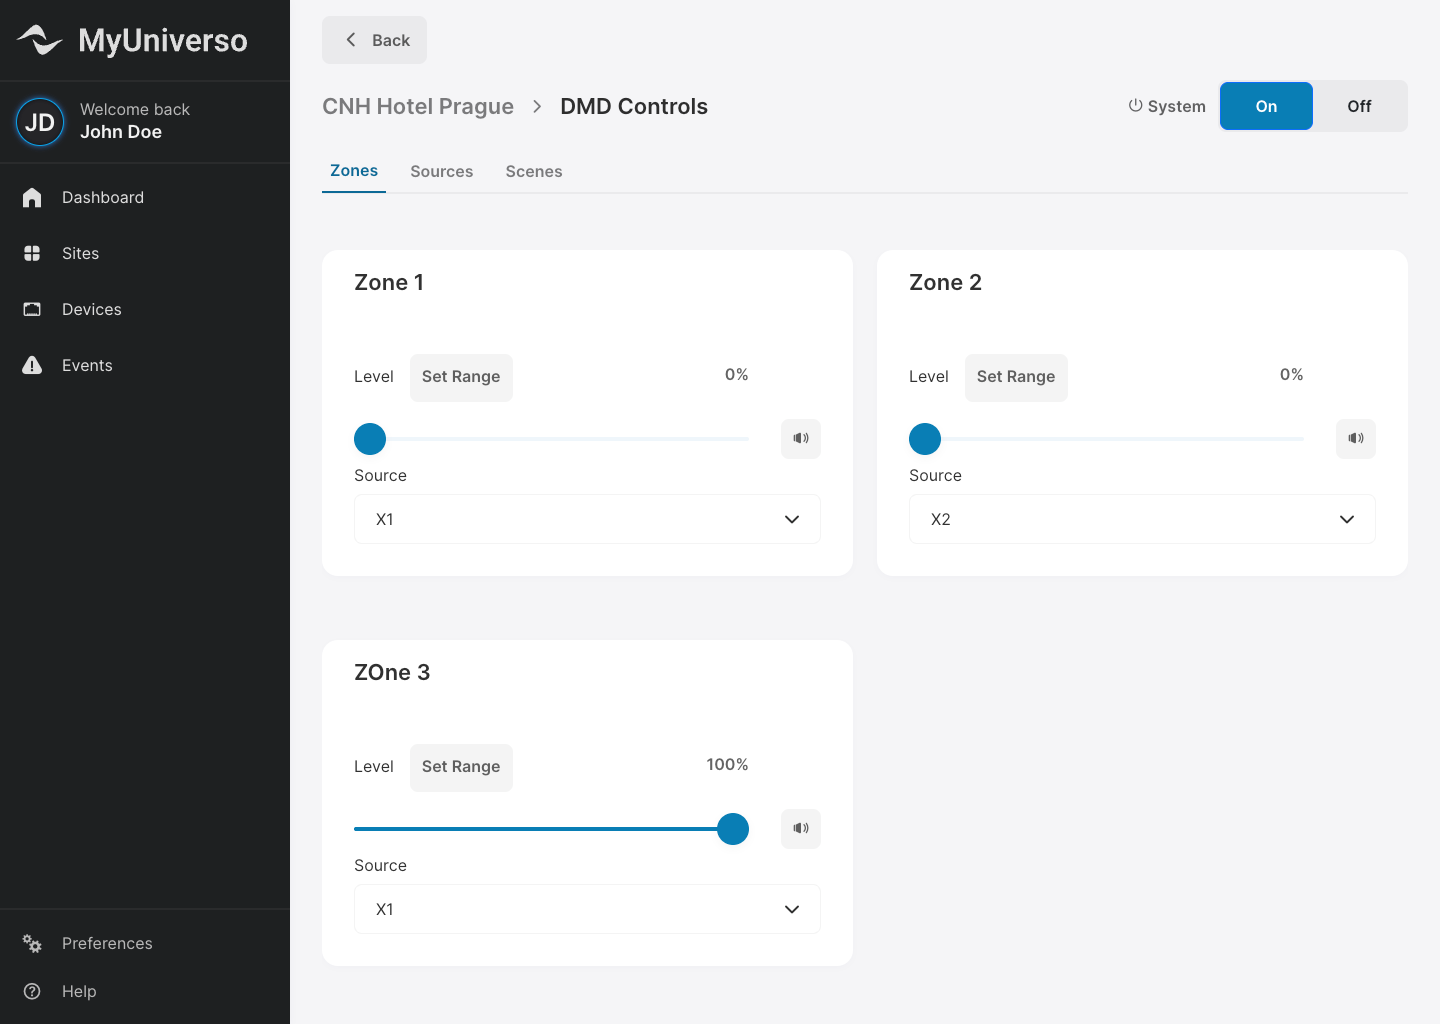
Task: Click the breadcrumb chevron separator icon
Action: [537, 106]
